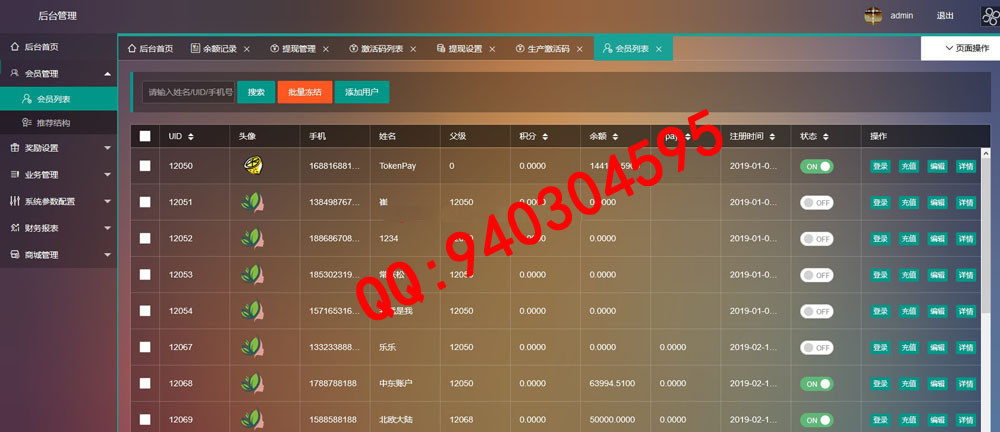Click the name/UID/phone search field
The width and height of the screenshot is (1000, 432).
point(189,92)
